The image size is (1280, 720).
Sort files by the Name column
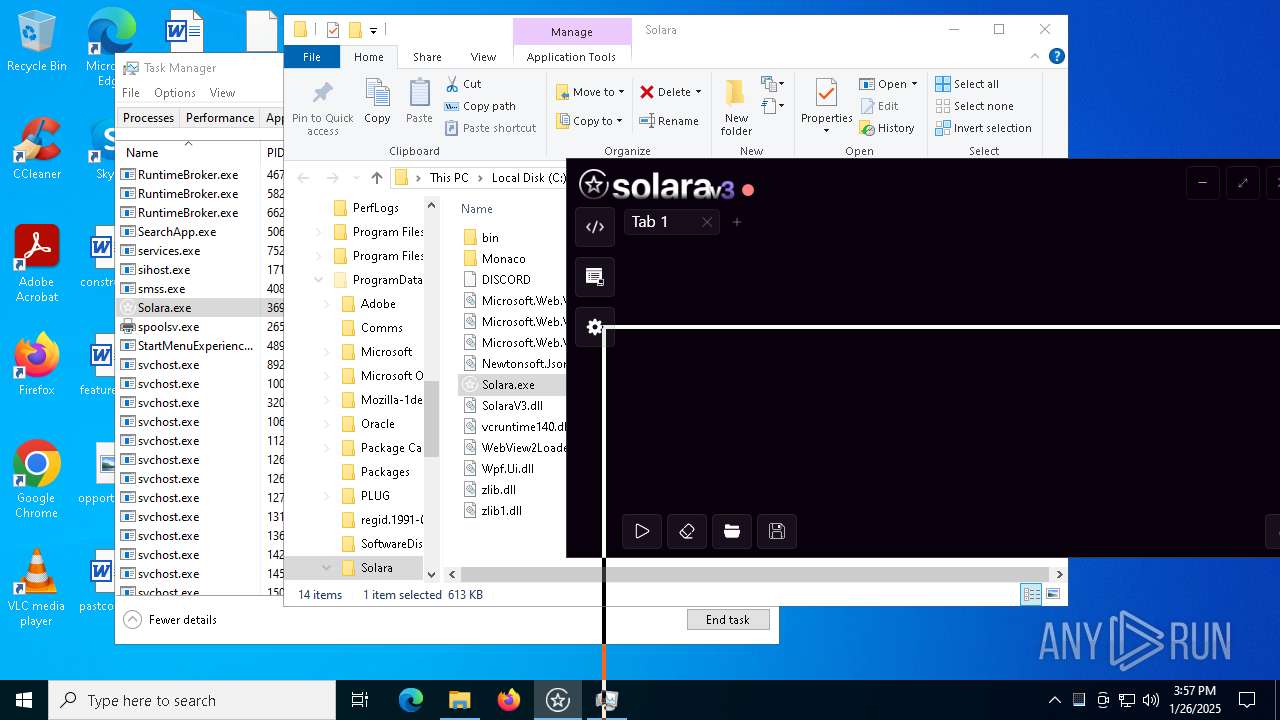477,209
